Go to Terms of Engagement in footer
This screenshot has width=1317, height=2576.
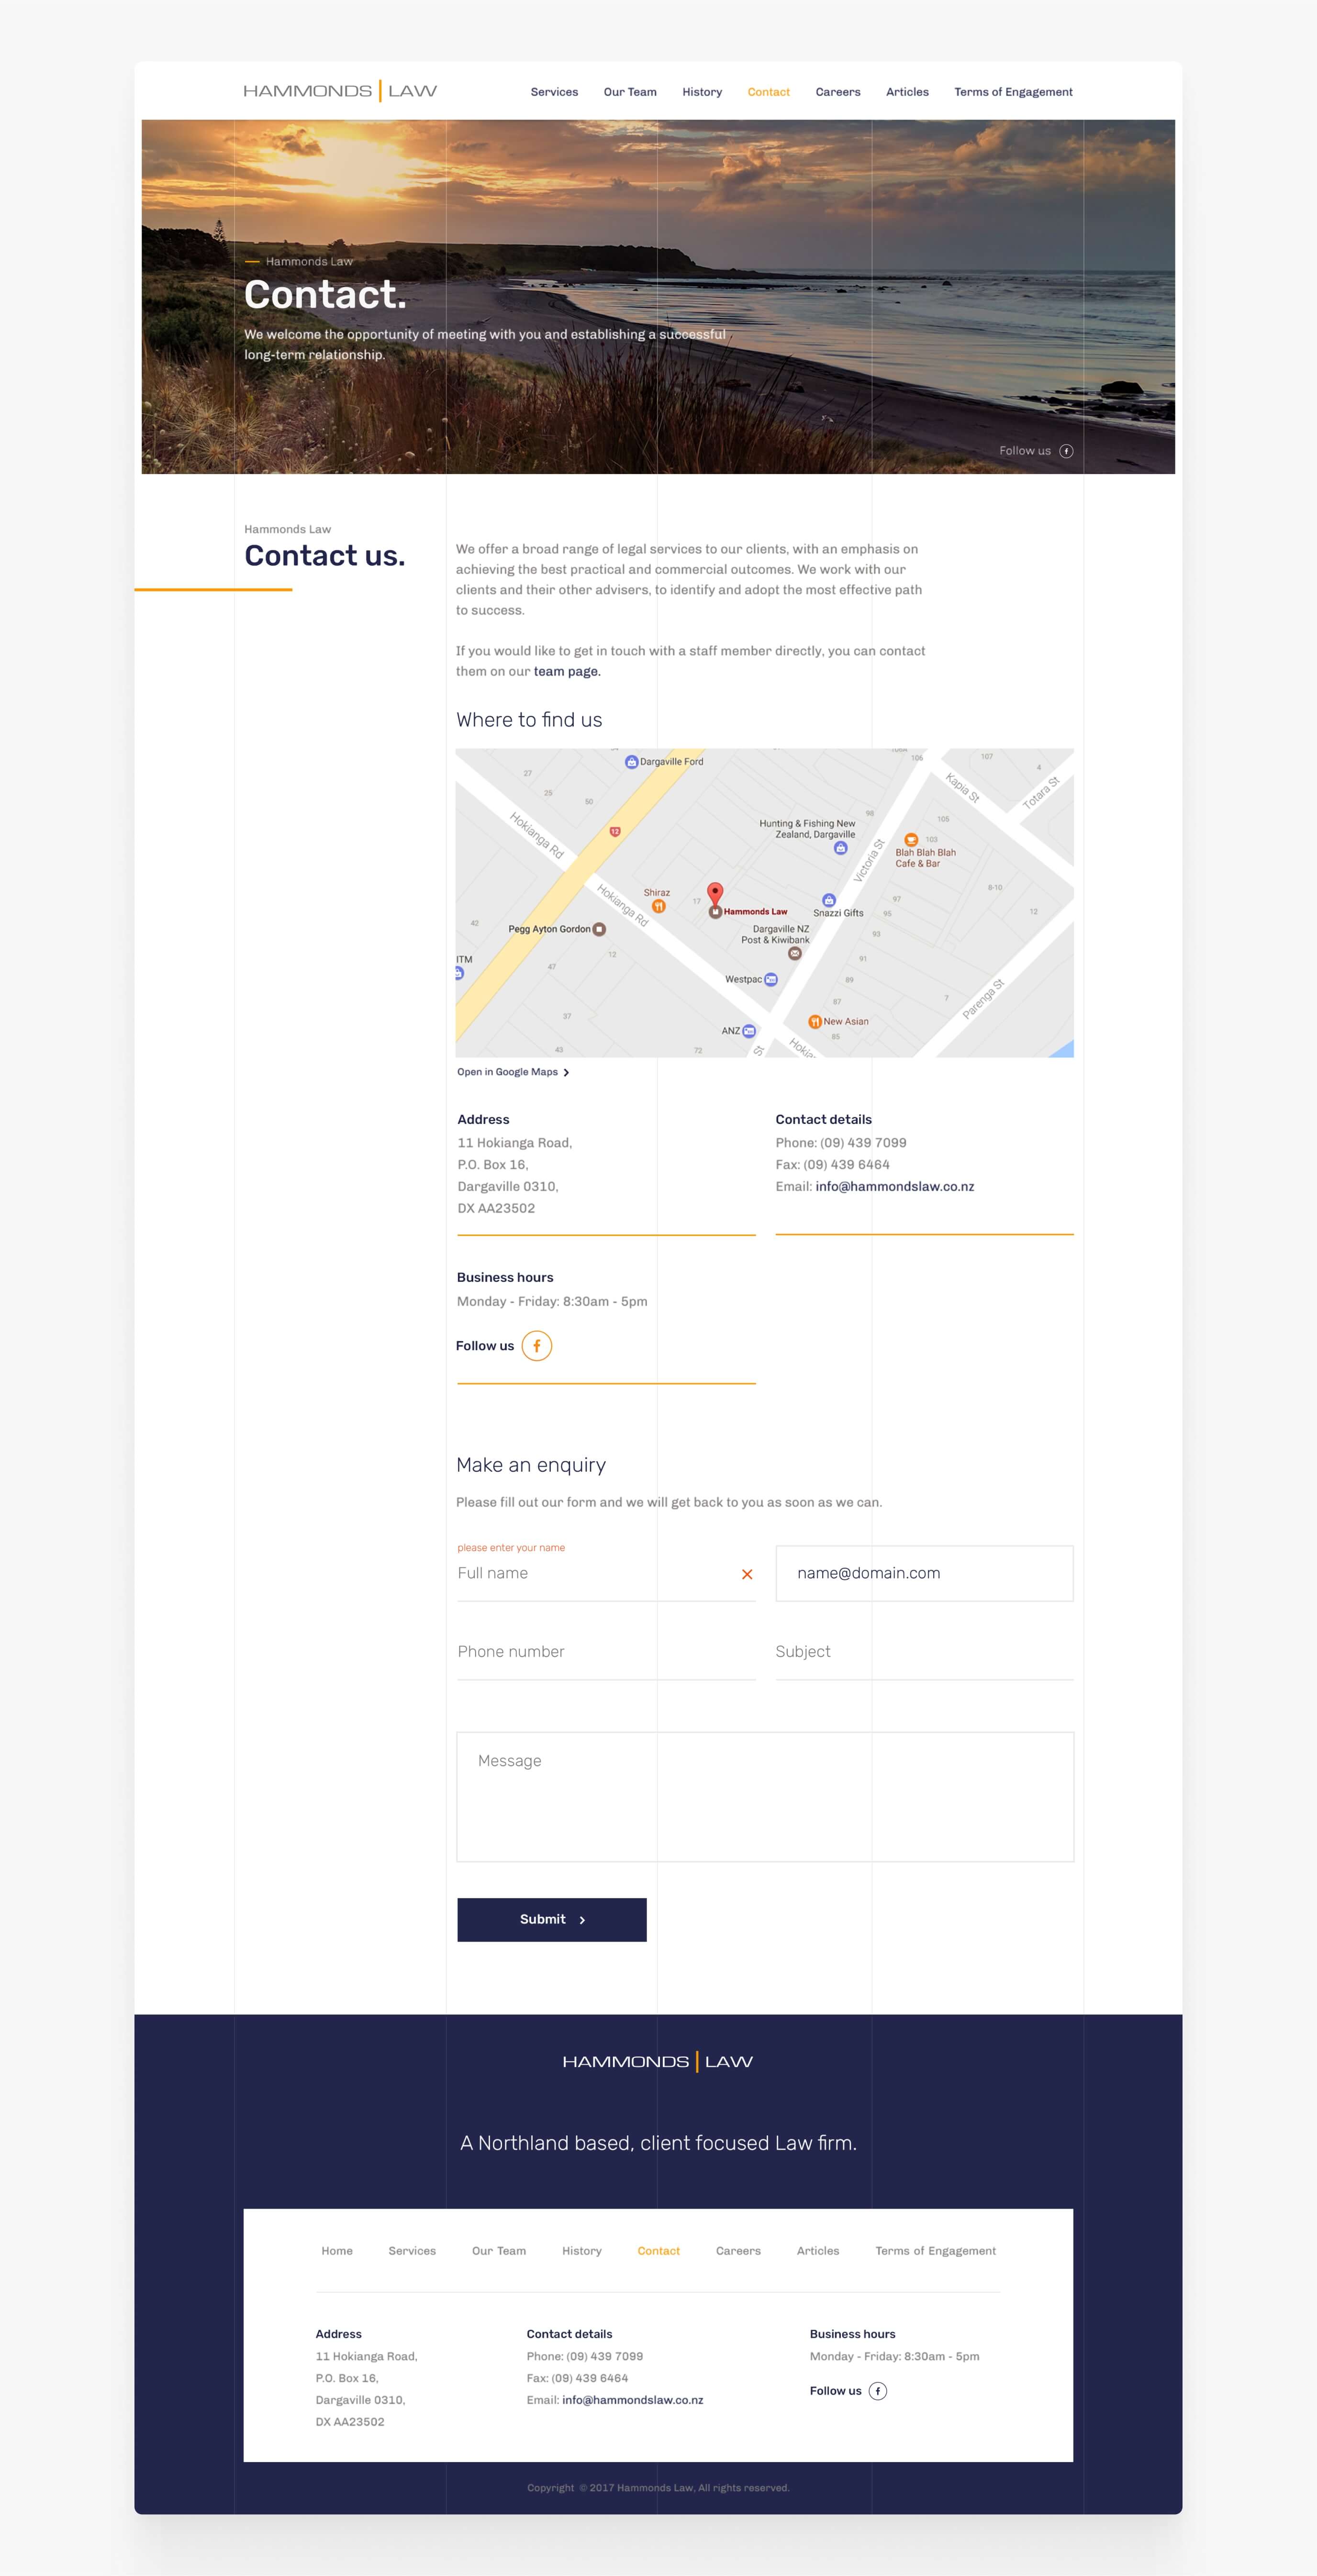(x=936, y=2251)
